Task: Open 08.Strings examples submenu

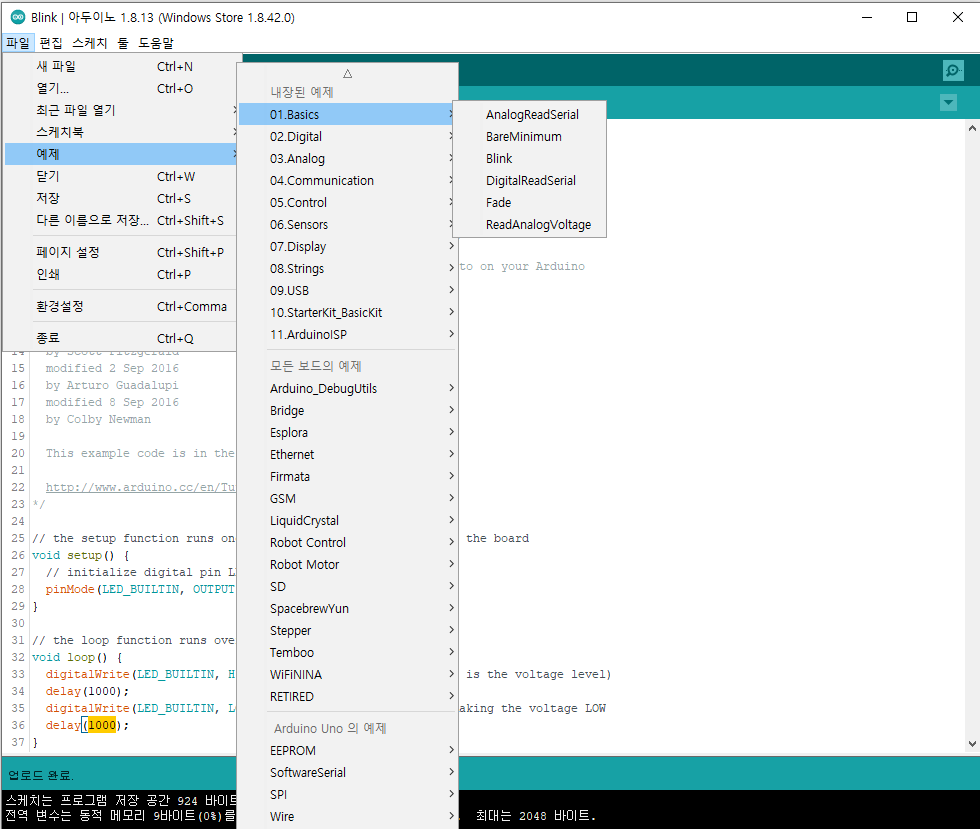Action: tap(348, 268)
